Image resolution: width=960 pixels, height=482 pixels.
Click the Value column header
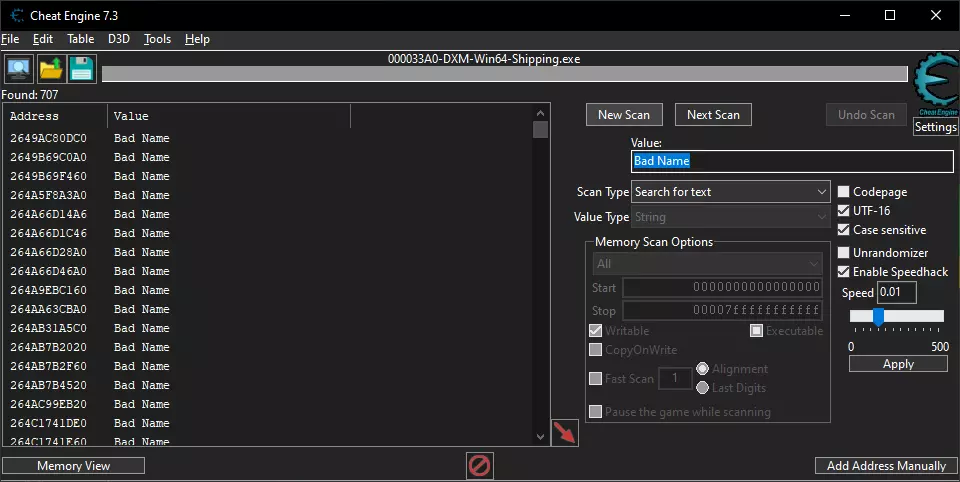(229, 116)
